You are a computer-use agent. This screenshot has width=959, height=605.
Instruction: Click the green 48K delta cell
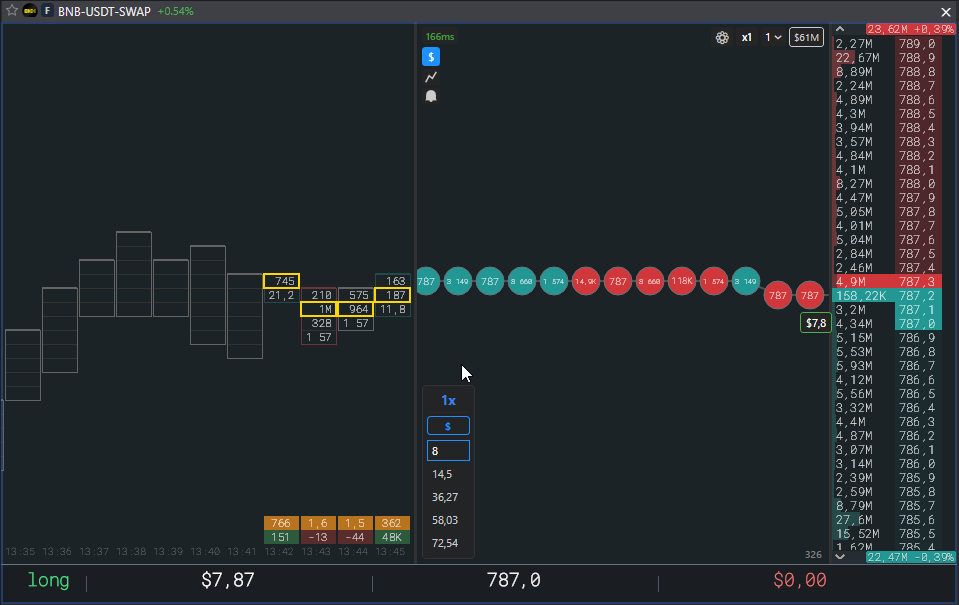[x=392, y=537]
